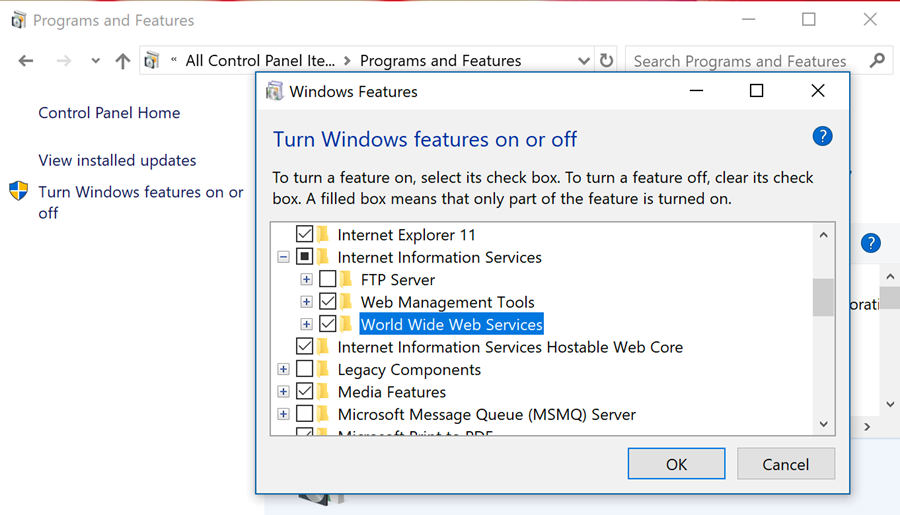Click the back arrow in Programs and Features
900x515 pixels.
[26, 61]
